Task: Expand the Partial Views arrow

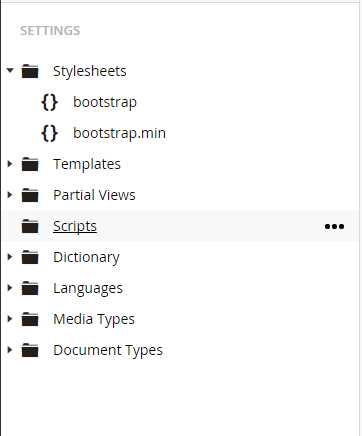Action: [10, 195]
